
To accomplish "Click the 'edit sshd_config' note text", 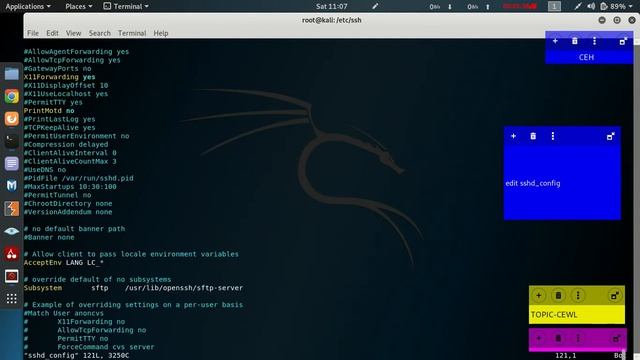I will click(533, 183).
